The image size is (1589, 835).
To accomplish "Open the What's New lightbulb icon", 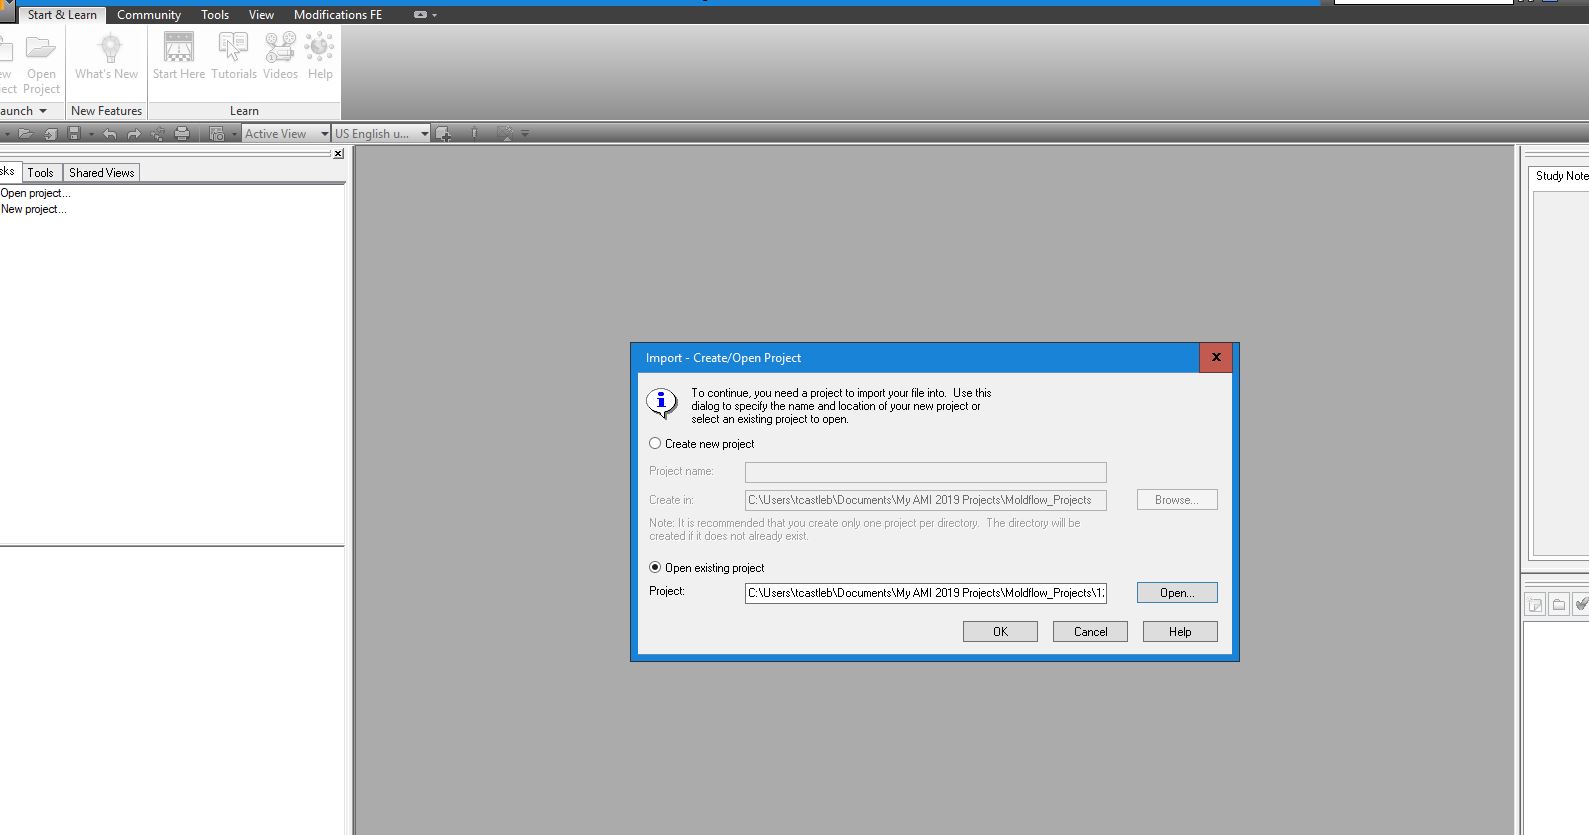I will 110,47.
